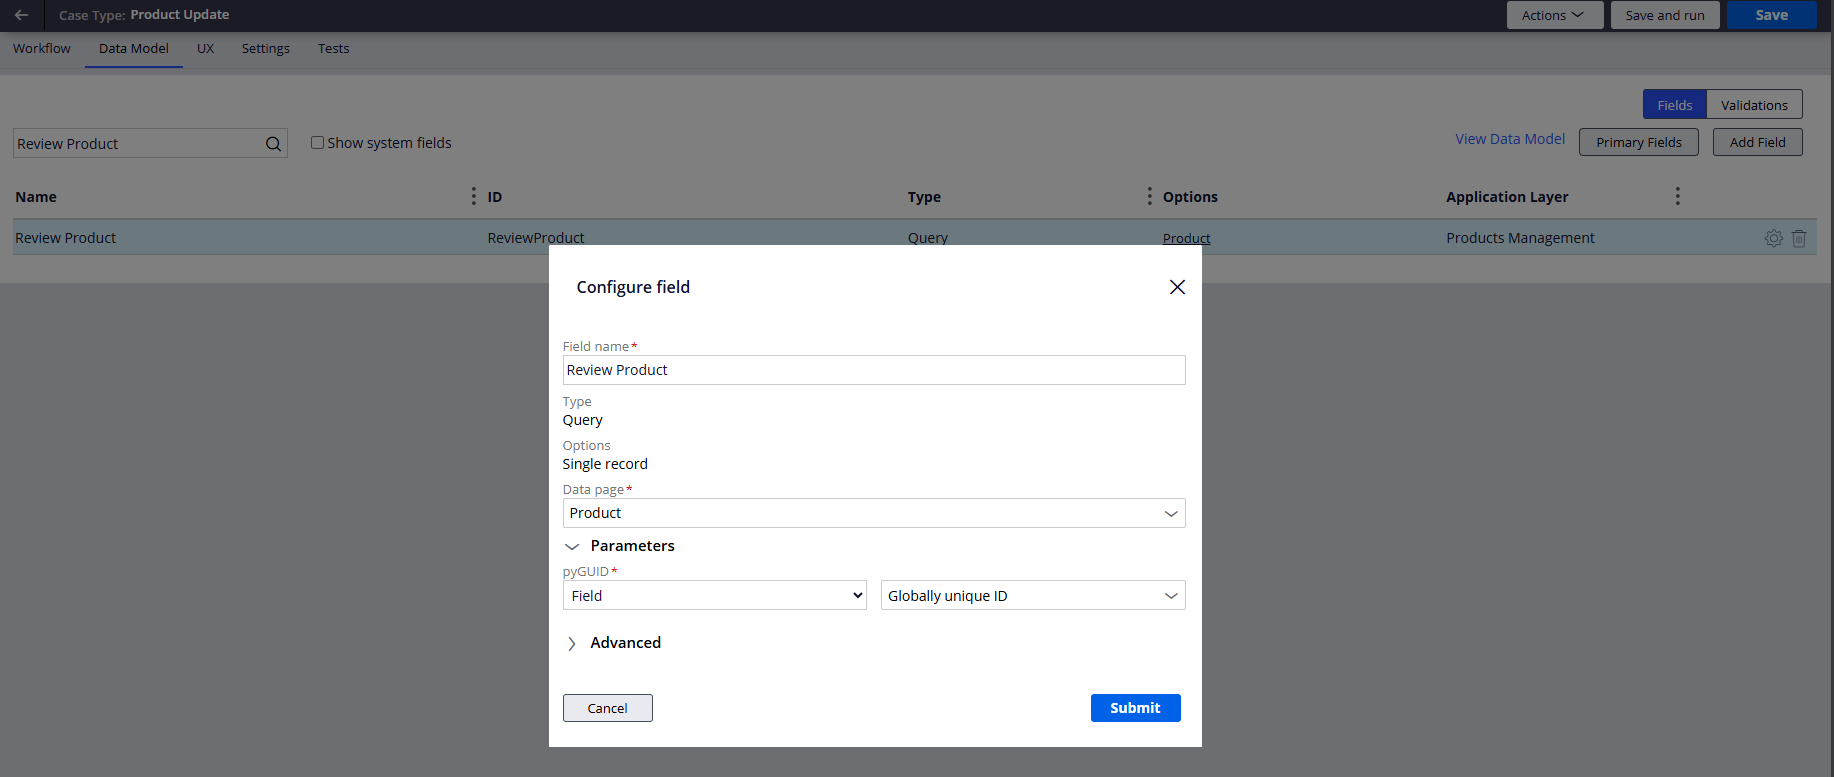Expand the Advanced section
Viewport: 1834px width, 777px height.
(x=572, y=643)
